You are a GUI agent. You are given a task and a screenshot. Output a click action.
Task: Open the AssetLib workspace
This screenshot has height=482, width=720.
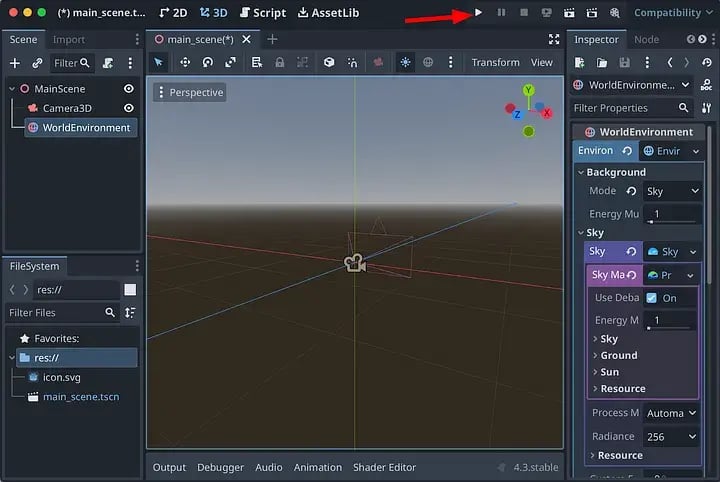tap(328, 13)
